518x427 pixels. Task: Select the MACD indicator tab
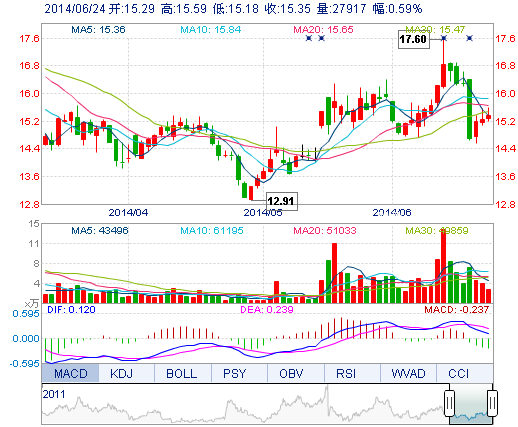coord(70,373)
